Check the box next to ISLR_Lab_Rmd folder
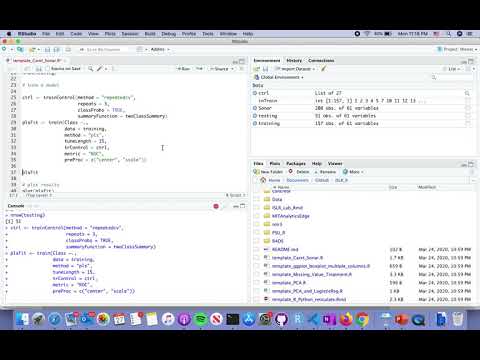 click(256, 208)
